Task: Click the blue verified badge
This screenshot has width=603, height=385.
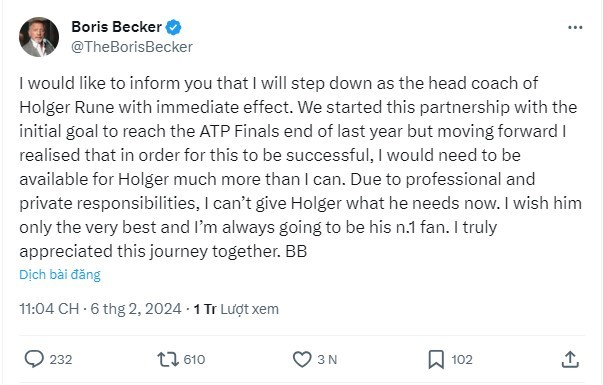Action: (173, 27)
